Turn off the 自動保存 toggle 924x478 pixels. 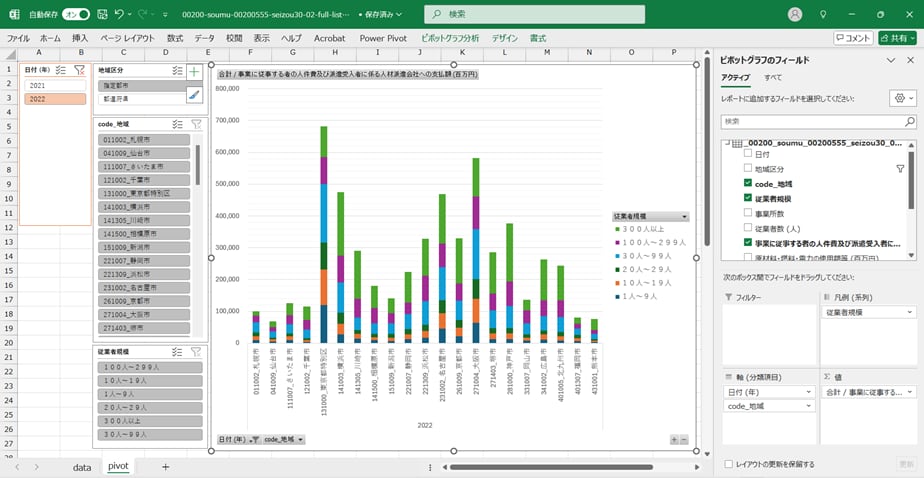(x=75, y=14)
